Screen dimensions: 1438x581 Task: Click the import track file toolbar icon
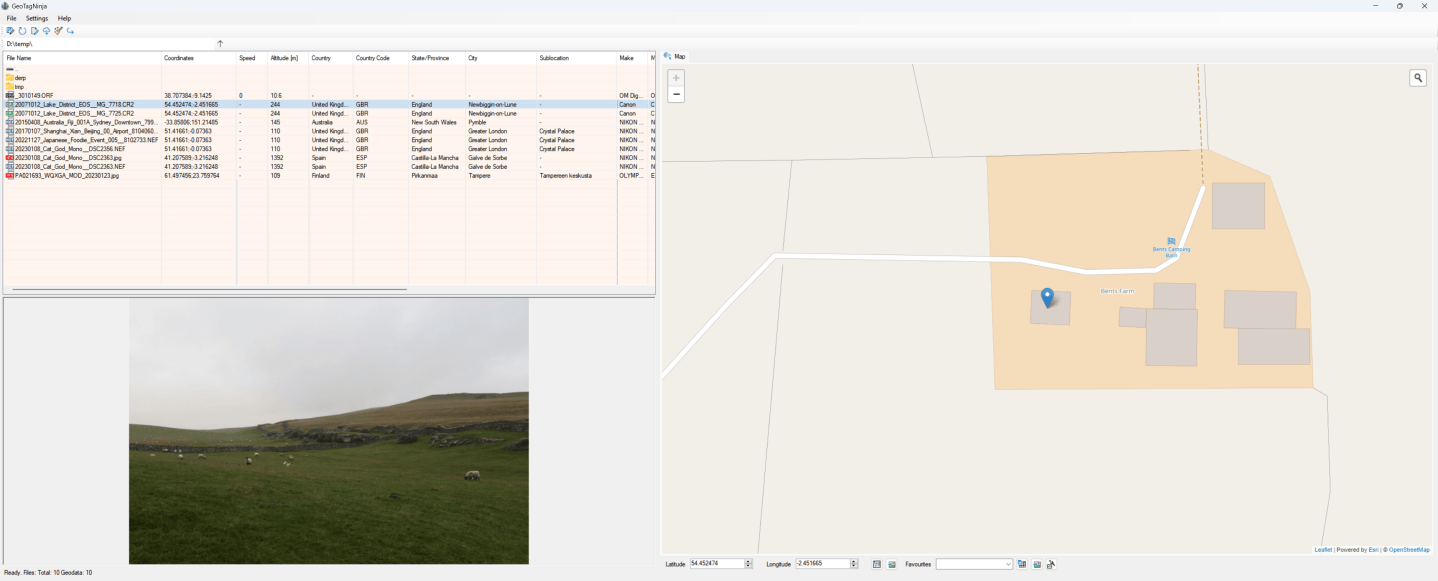[35, 31]
